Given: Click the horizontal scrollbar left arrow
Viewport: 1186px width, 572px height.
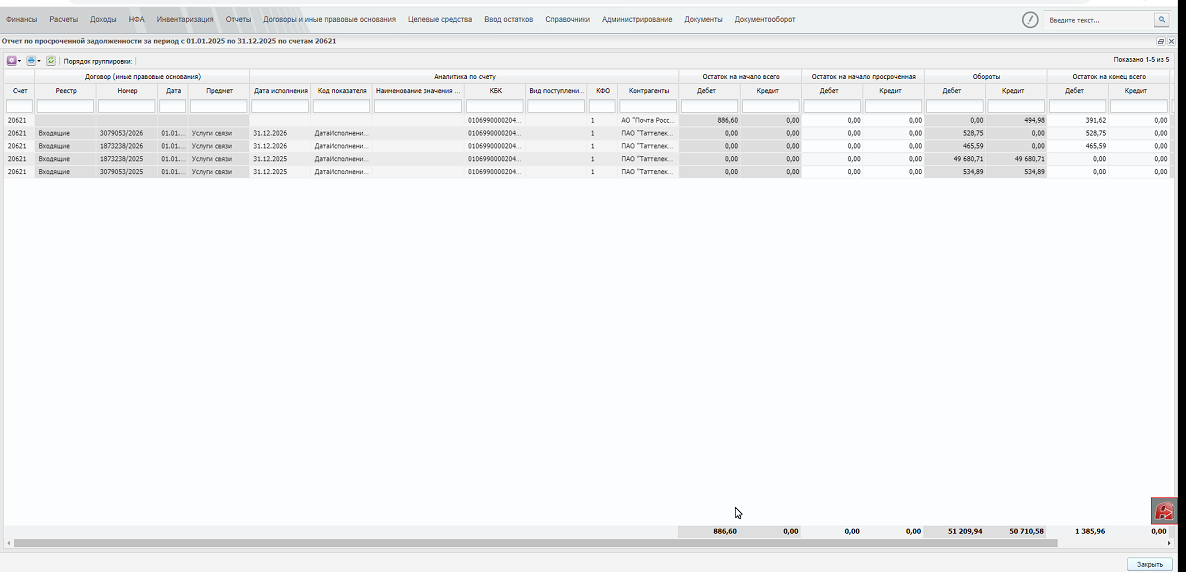Looking at the screenshot, I should [8, 543].
